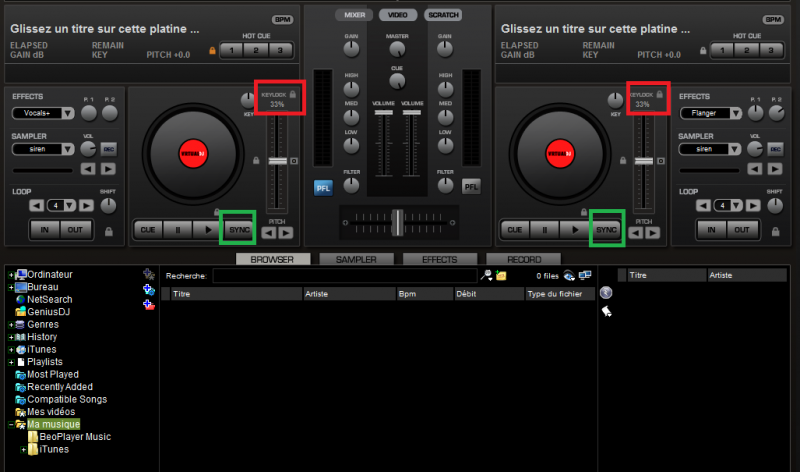The width and height of the screenshot is (800, 472).
Task: Click the left sampler REC button
Action: [108, 149]
